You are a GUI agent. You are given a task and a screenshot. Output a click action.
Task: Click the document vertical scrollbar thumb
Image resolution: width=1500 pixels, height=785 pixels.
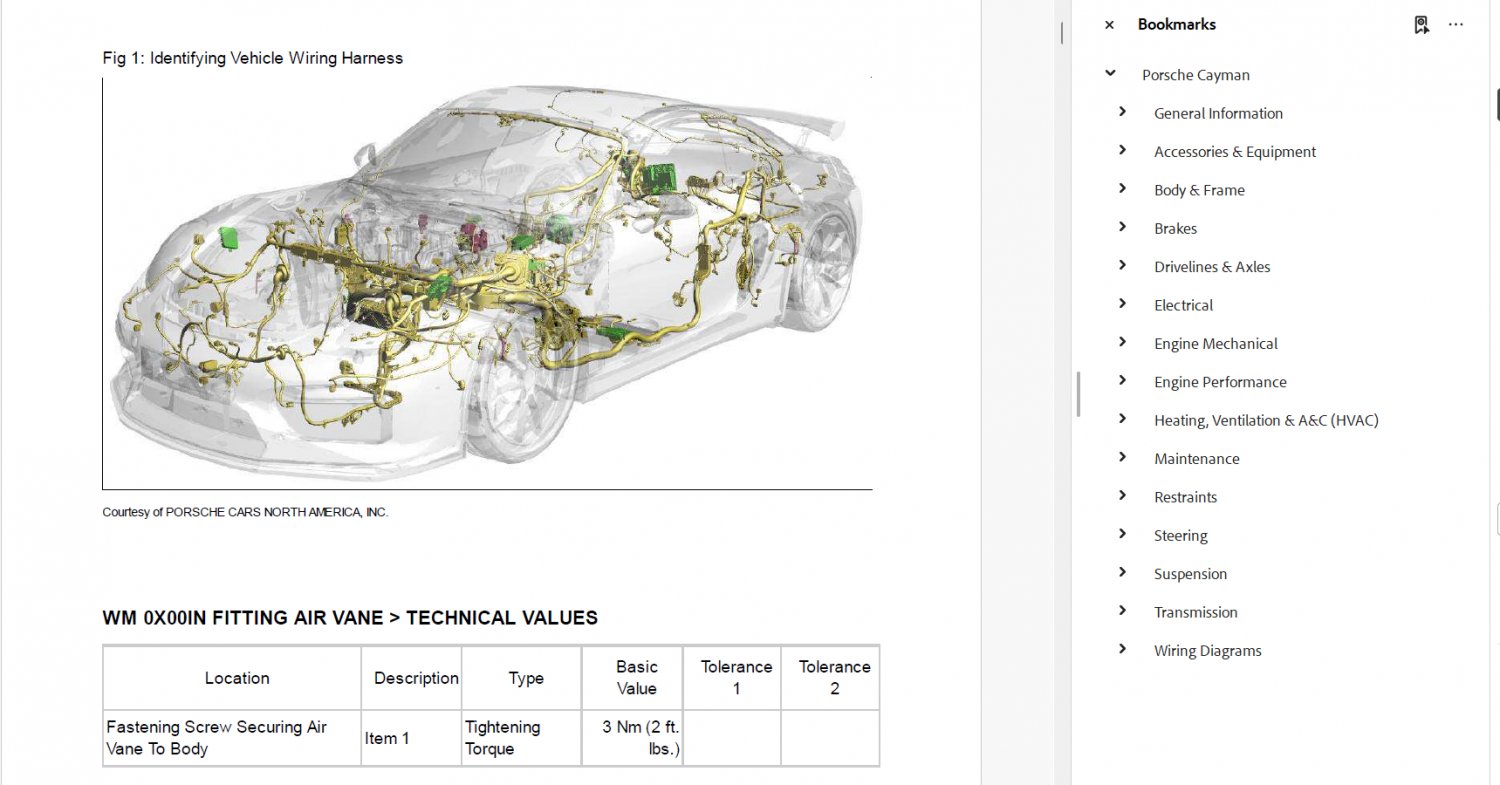pyautogui.click(x=1061, y=33)
